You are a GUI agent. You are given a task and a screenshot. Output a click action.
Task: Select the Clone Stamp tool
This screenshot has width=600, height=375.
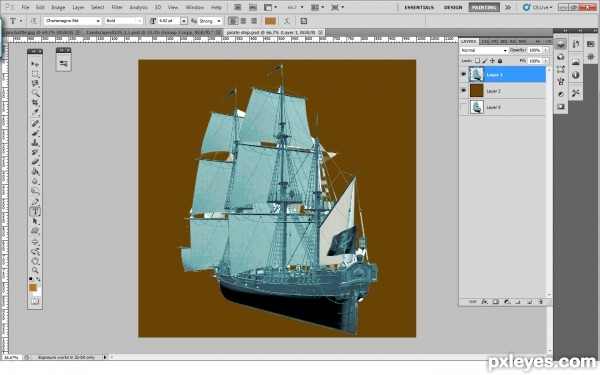(x=35, y=142)
